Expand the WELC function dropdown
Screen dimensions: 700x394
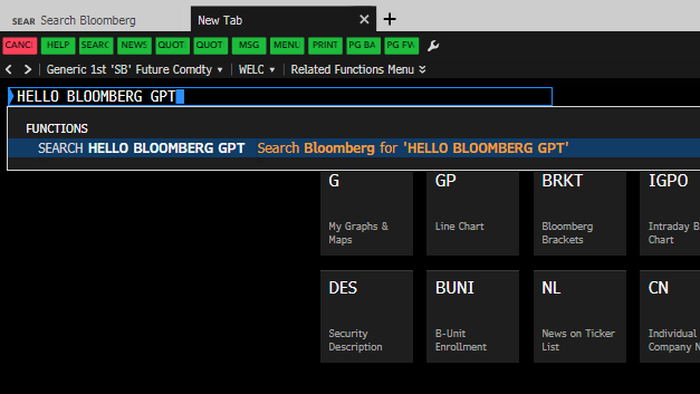click(x=257, y=70)
